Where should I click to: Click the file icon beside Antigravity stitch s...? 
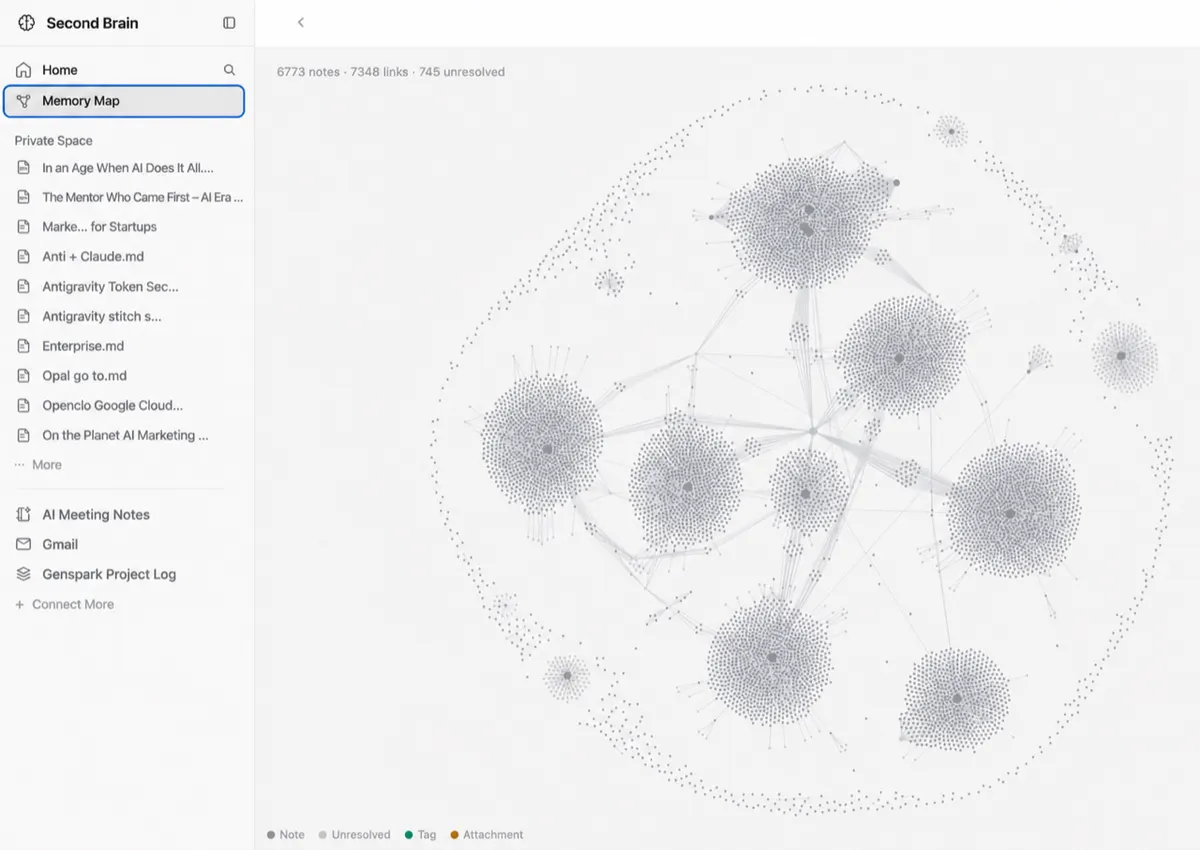[x=24, y=316]
